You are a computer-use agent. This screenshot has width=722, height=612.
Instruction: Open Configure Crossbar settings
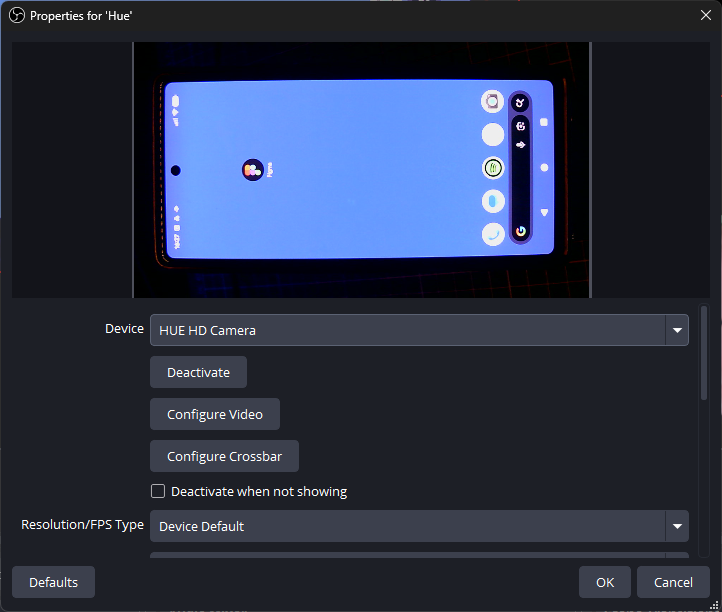224,456
